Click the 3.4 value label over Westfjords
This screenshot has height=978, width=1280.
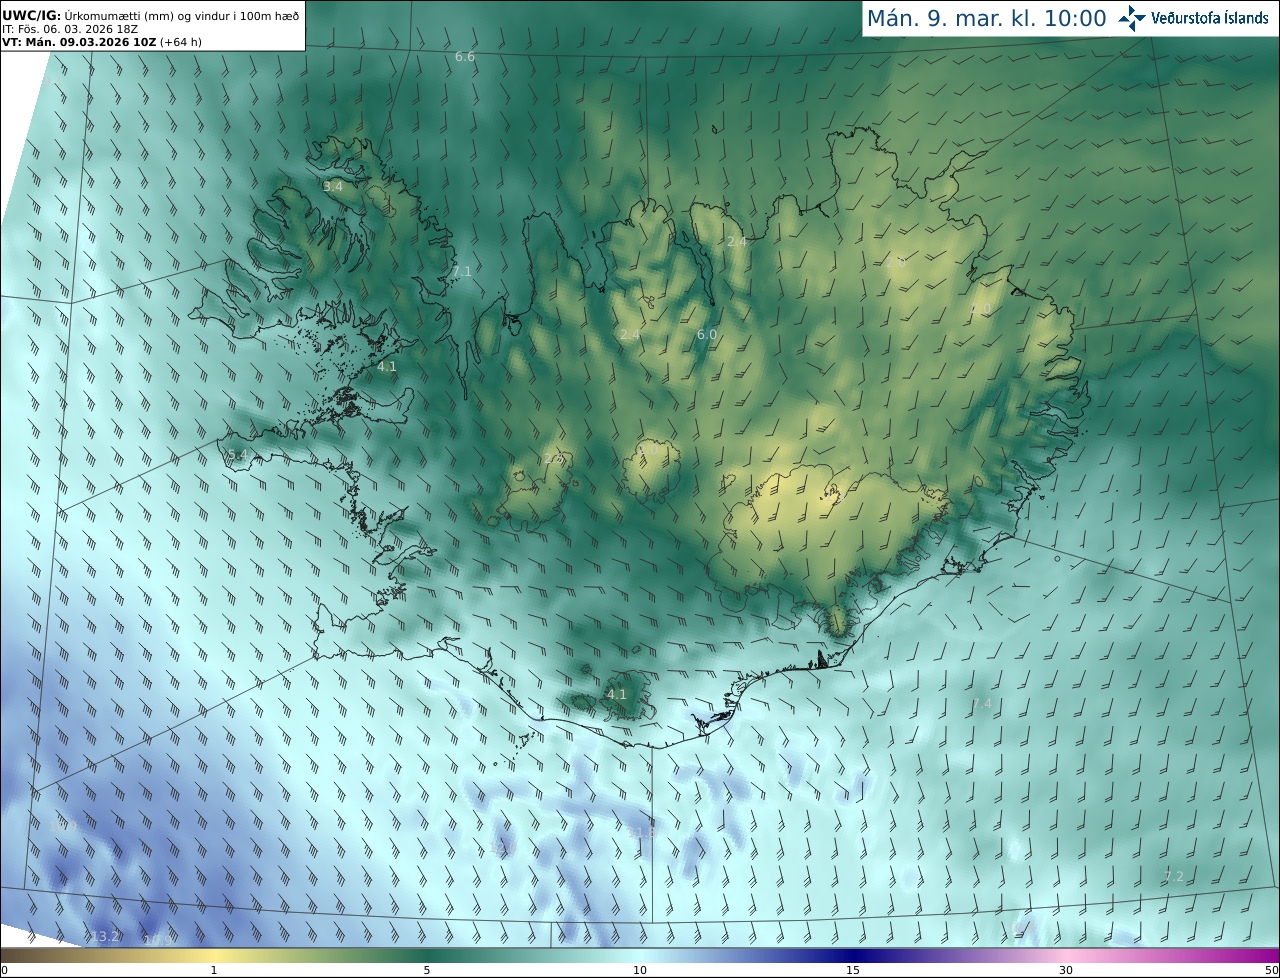[x=333, y=187]
